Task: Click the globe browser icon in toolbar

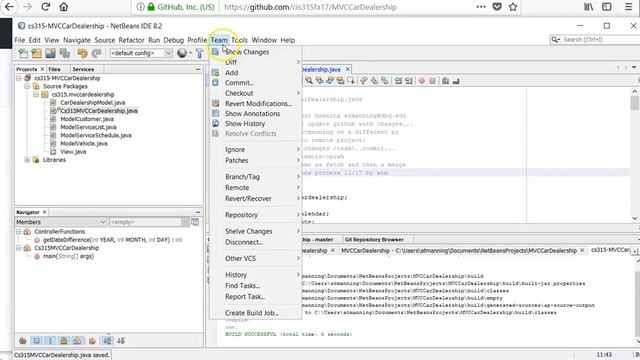Action: 182,53
